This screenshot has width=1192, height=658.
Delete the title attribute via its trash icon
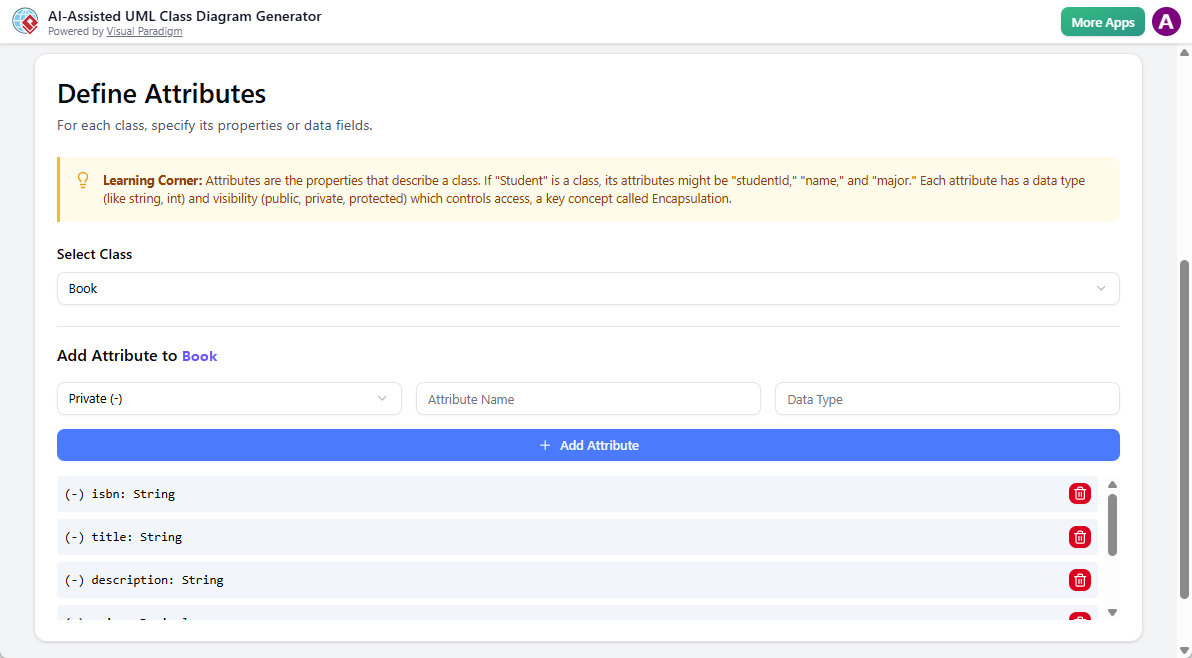pos(1079,537)
